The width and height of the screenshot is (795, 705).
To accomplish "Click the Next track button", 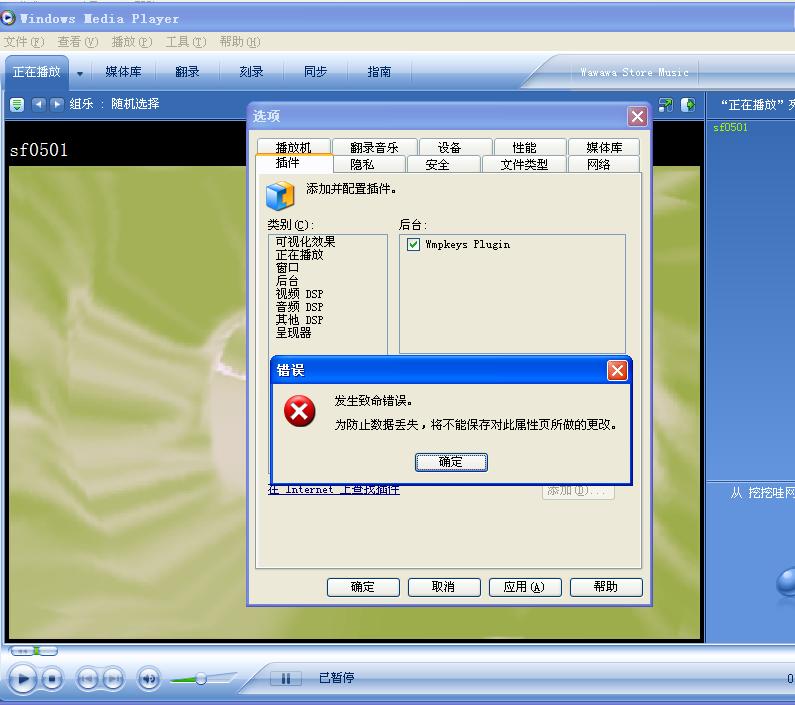I will (x=113, y=679).
